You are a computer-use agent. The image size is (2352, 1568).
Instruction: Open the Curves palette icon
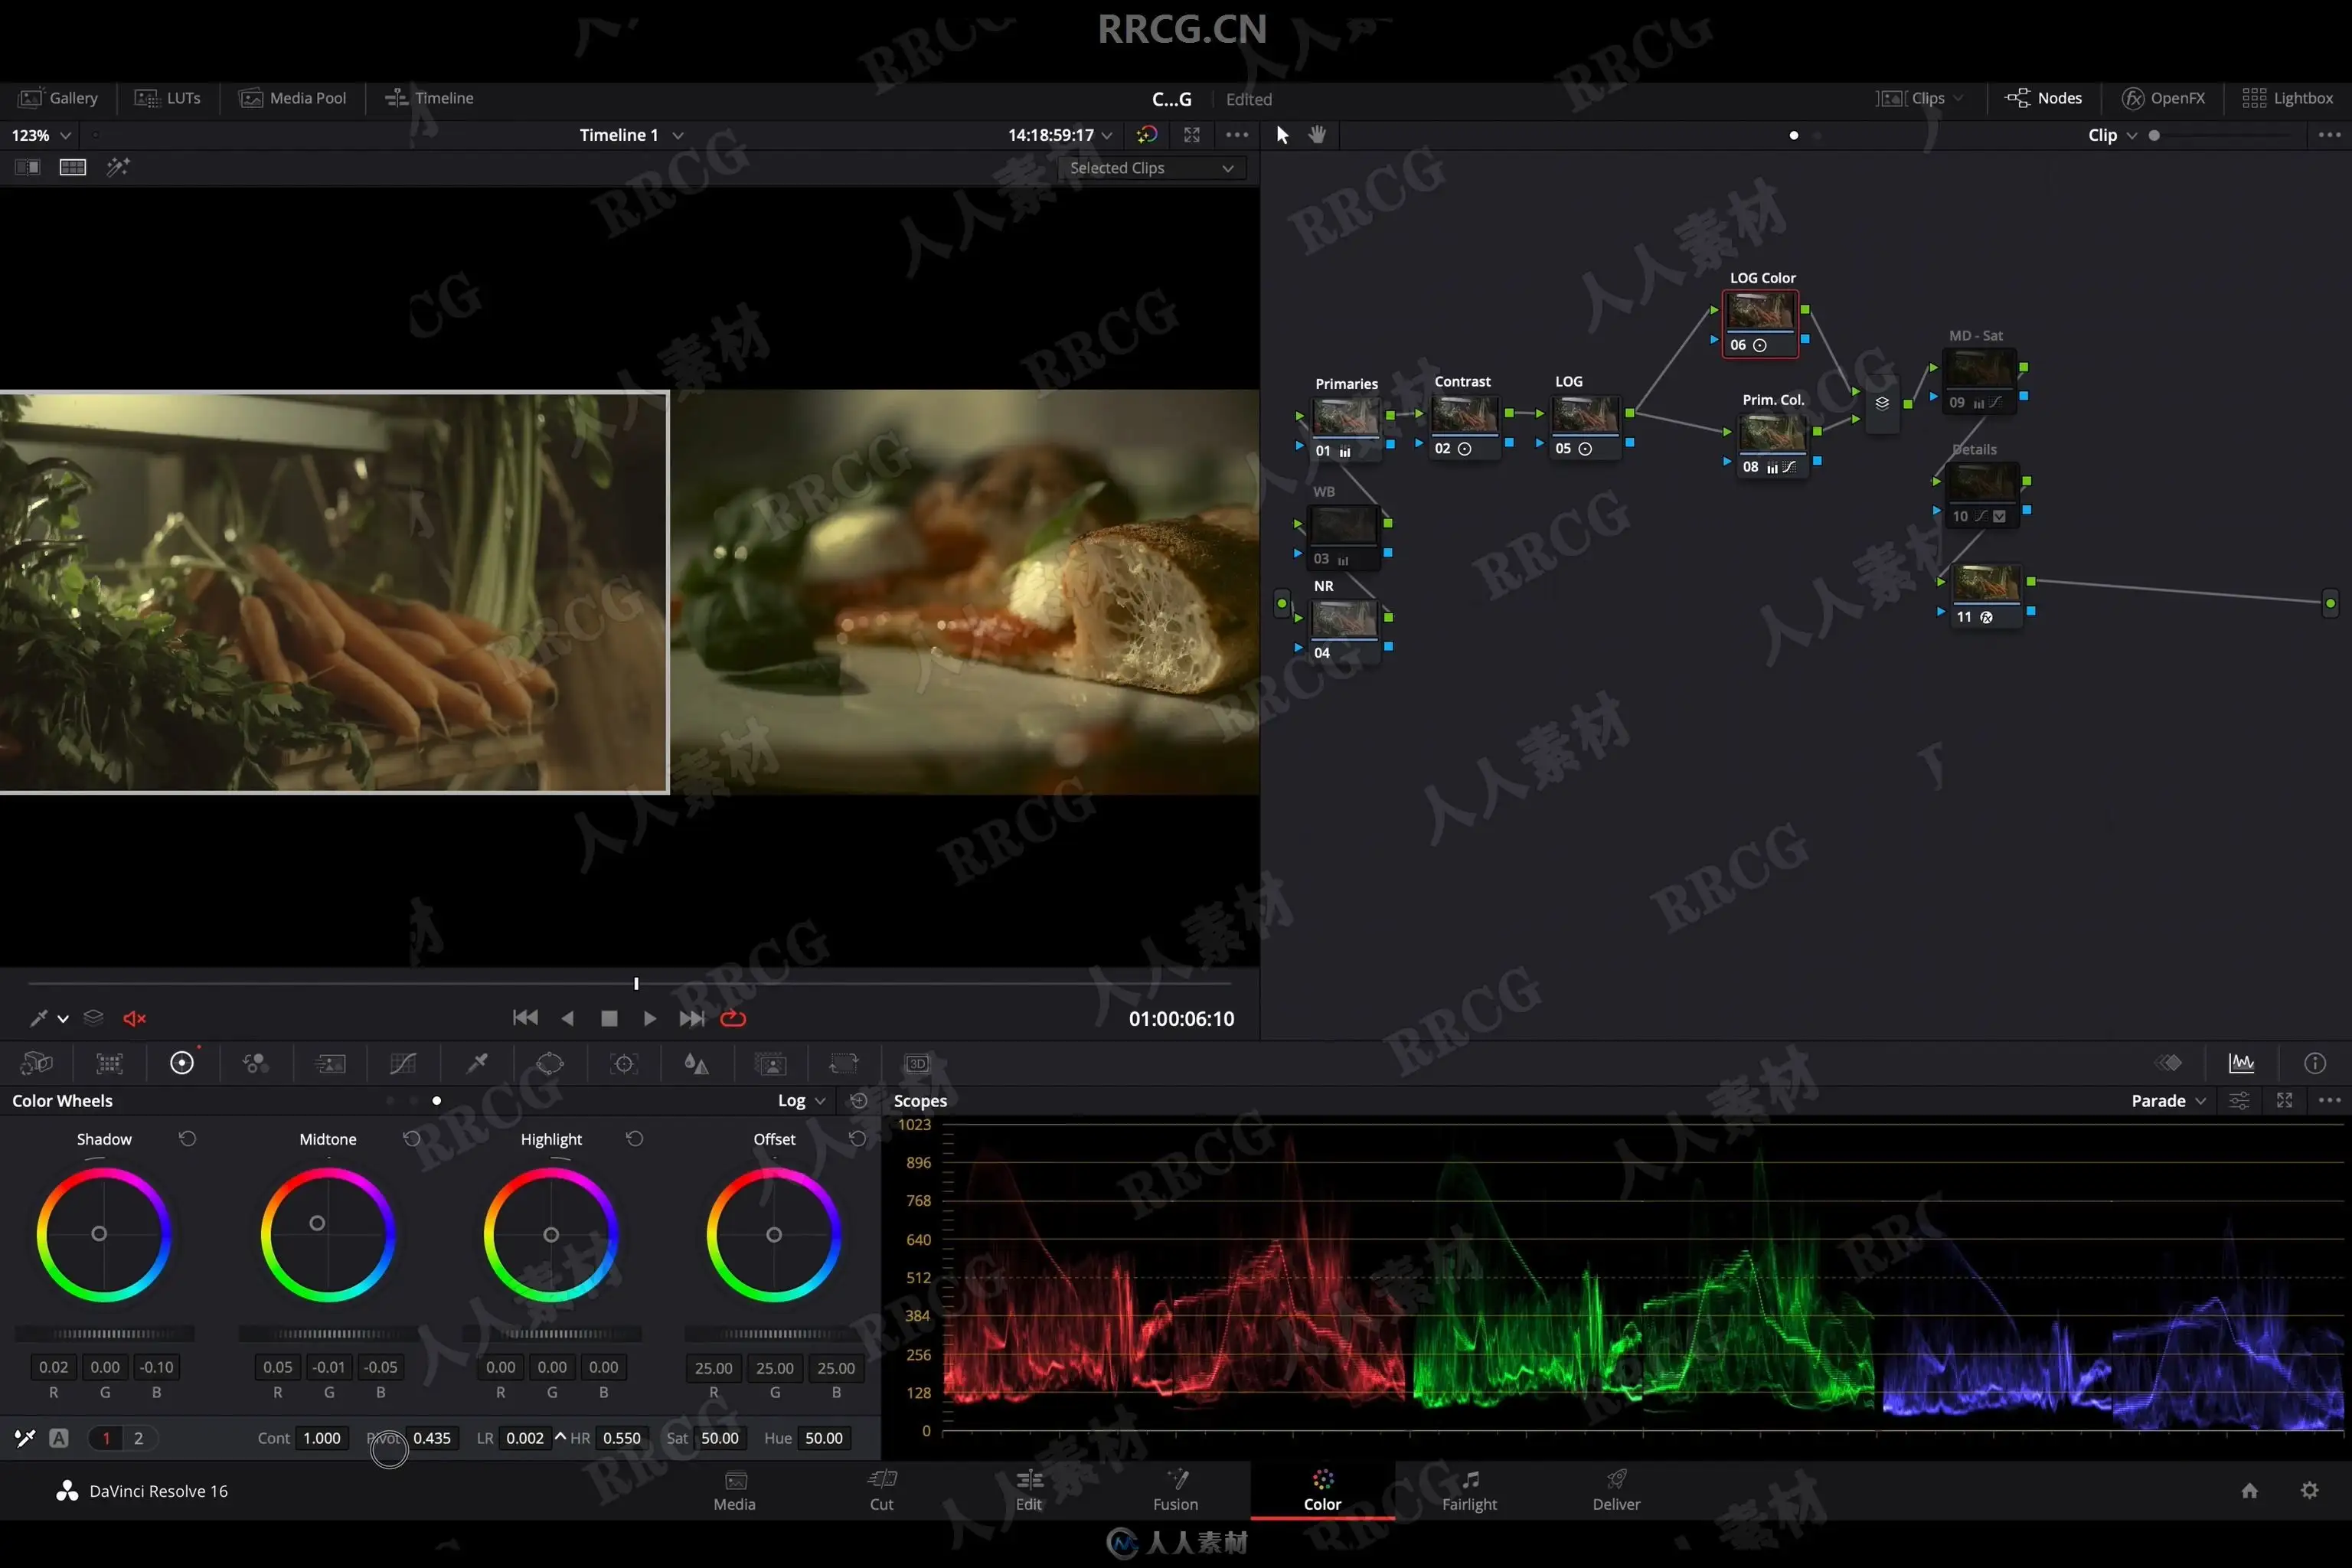pos(403,1063)
